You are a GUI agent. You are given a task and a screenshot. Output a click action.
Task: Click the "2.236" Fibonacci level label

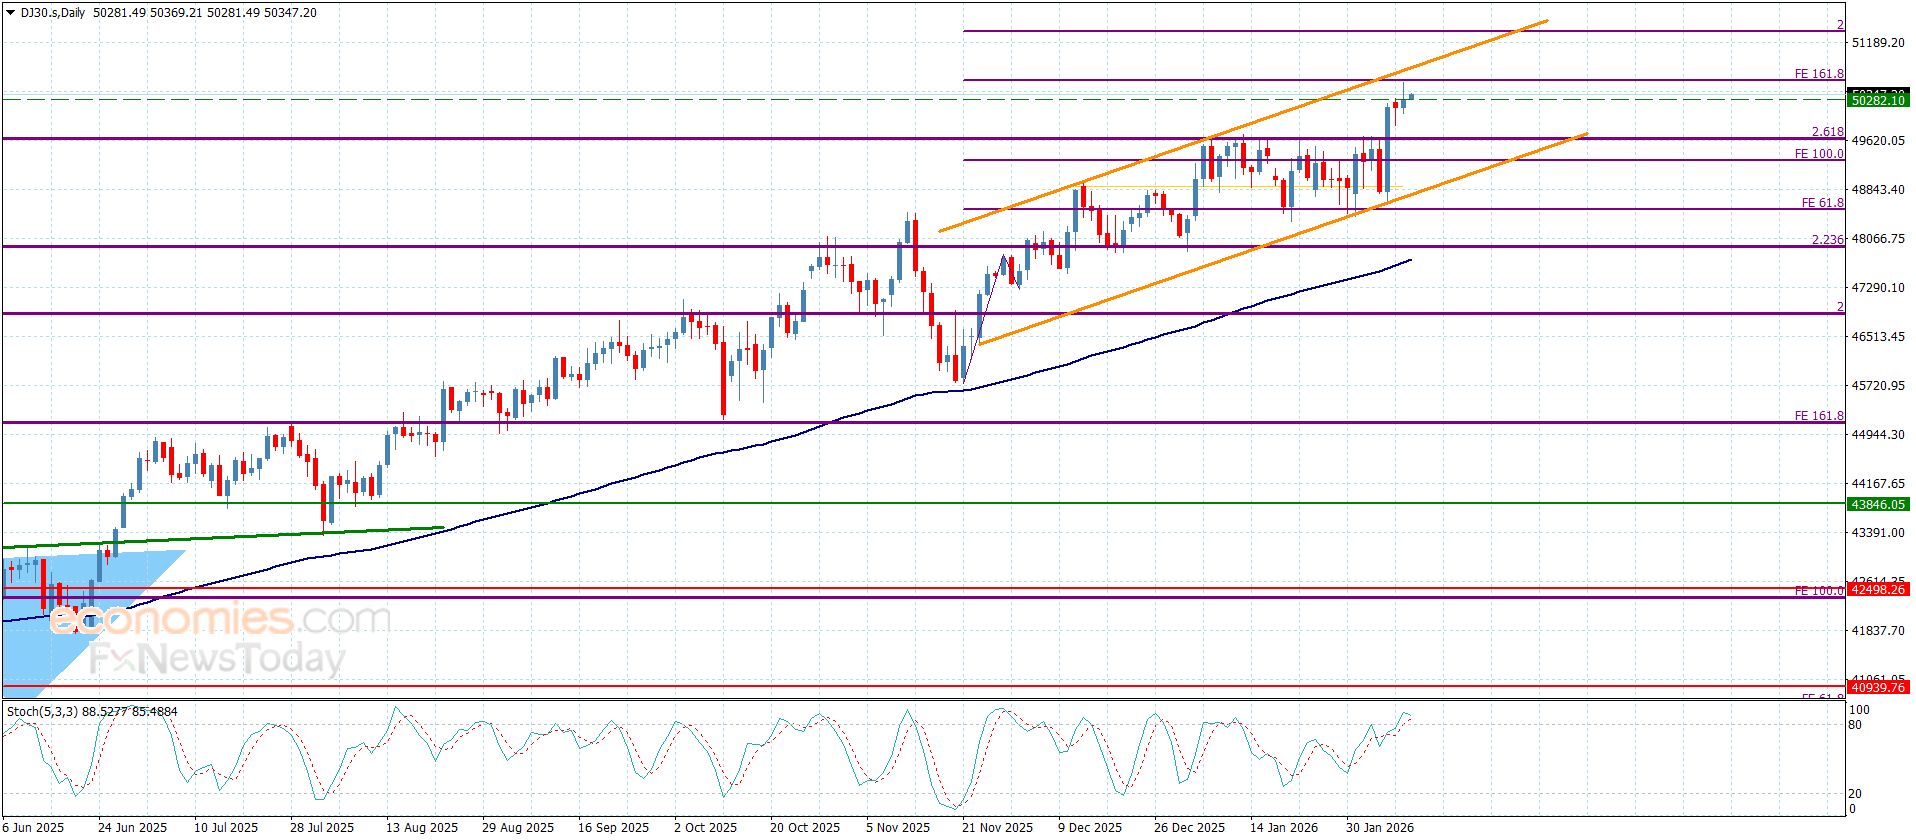(x=1828, y=240)
